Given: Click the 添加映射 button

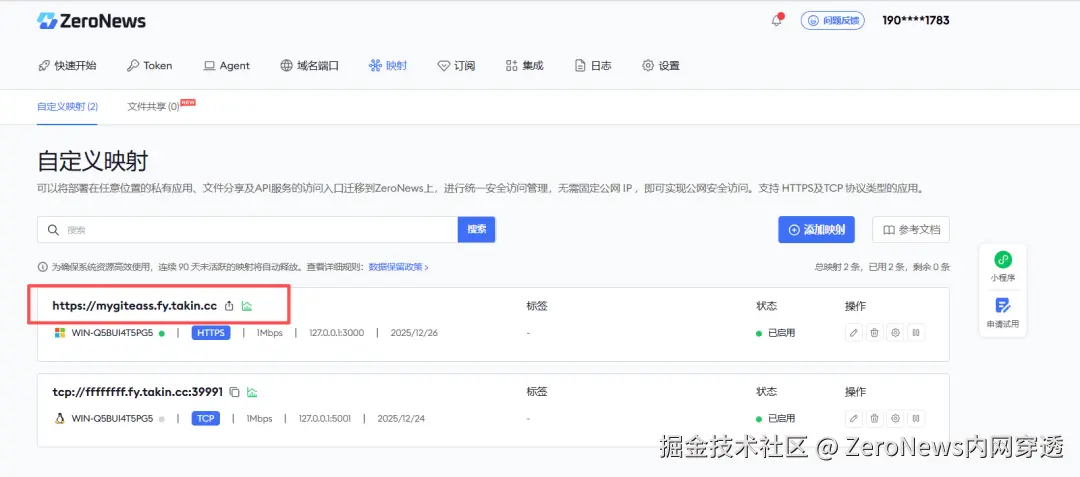Looking at the screenshot, I should click(x=816, y=230).
